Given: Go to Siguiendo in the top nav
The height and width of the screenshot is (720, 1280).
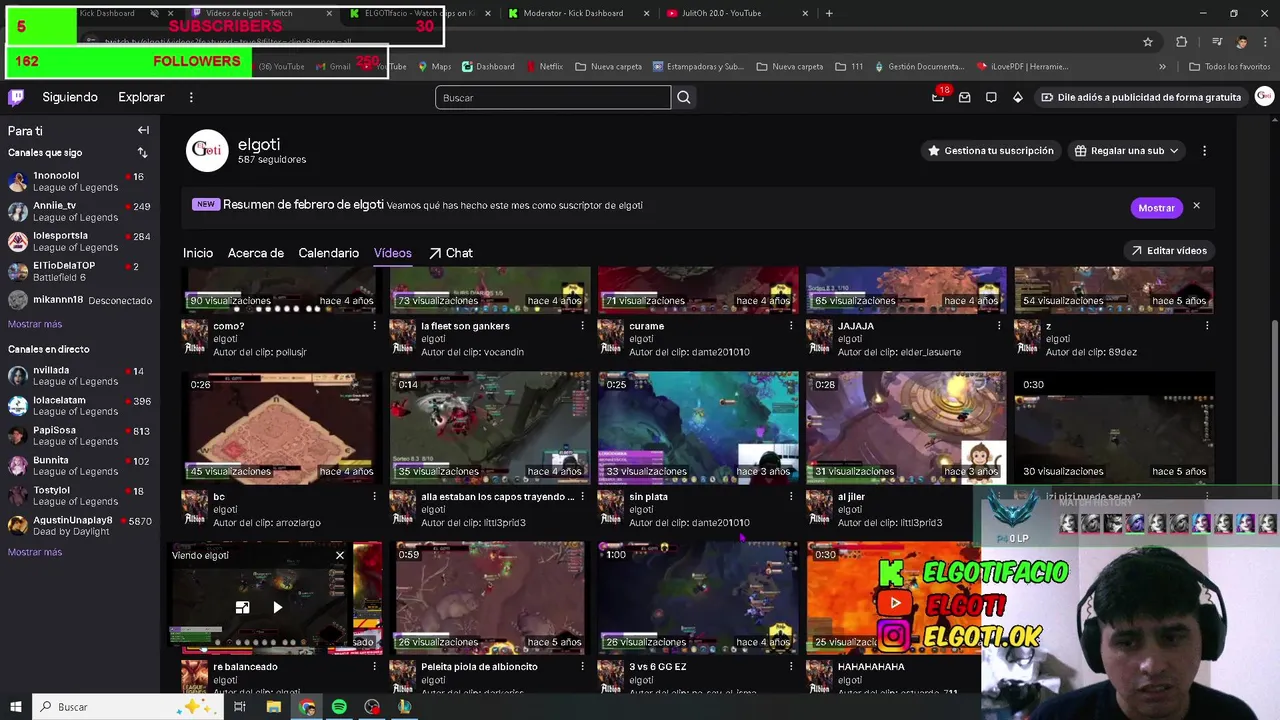Looking at the screenshot, I should coord(70,97).
